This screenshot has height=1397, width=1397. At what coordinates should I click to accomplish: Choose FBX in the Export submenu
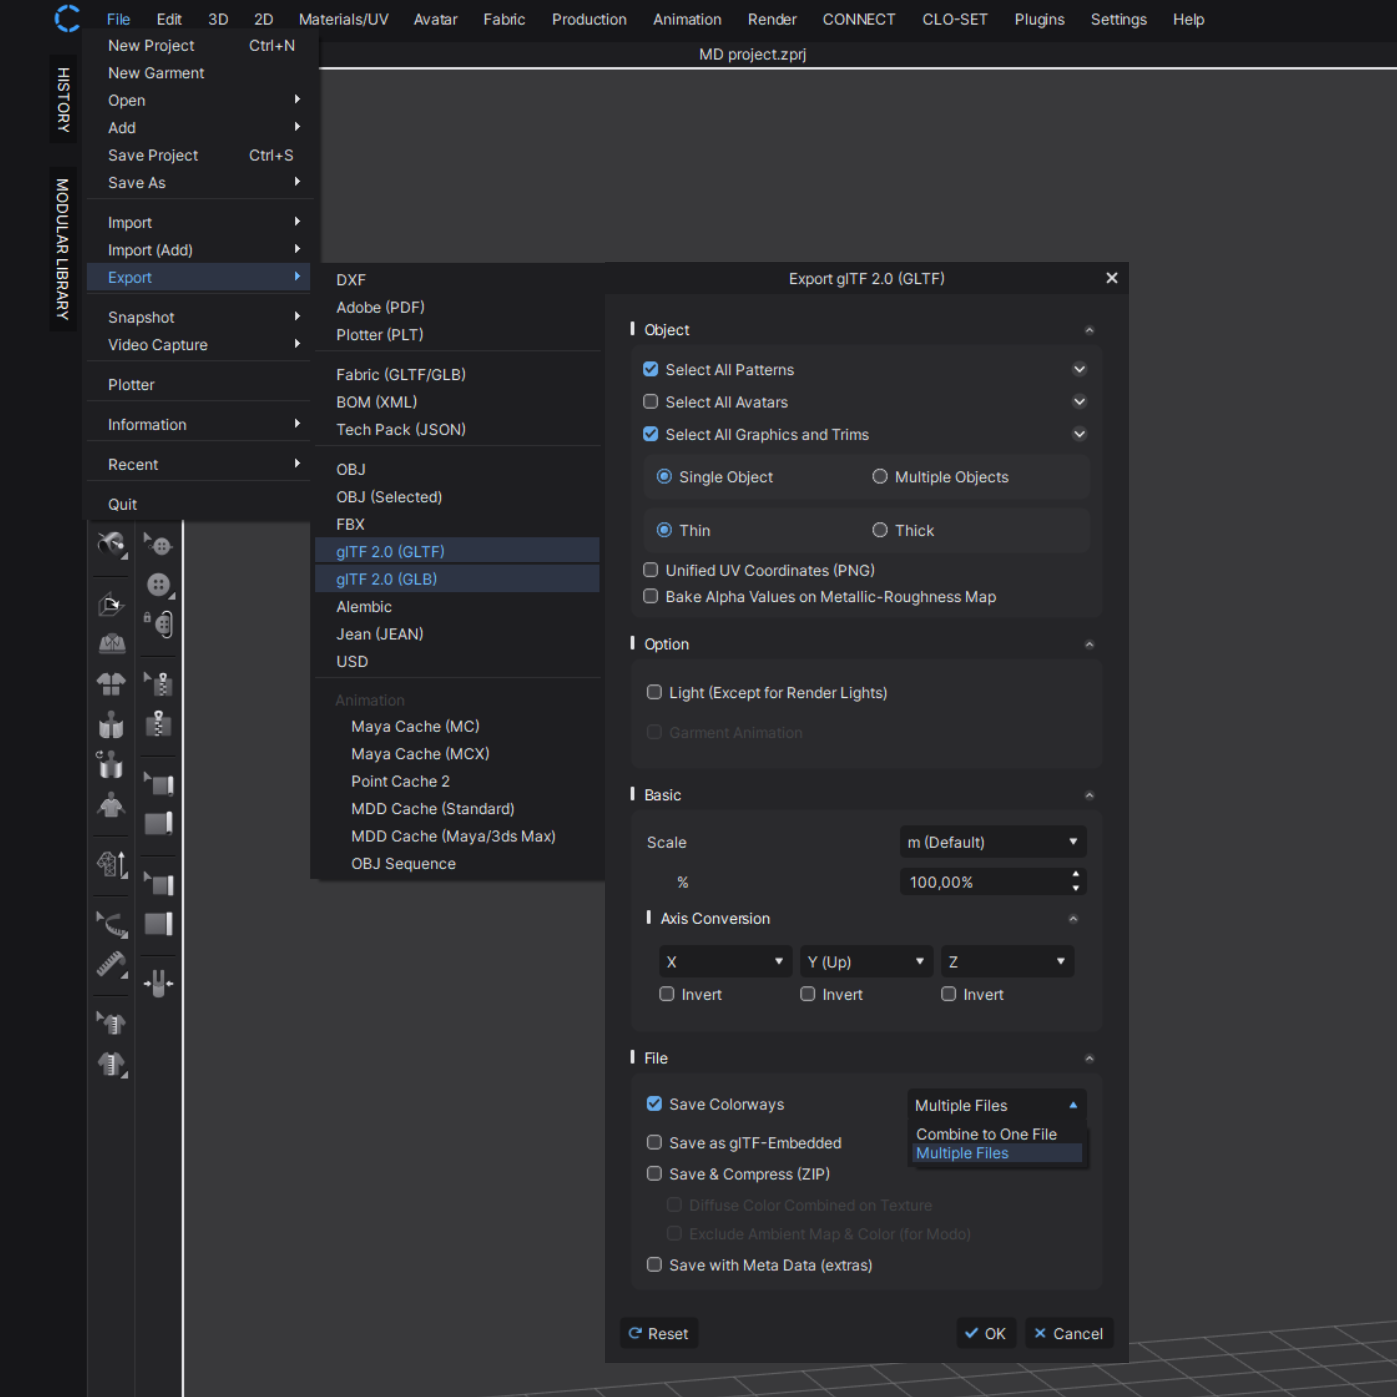click(x=457, y=524)
